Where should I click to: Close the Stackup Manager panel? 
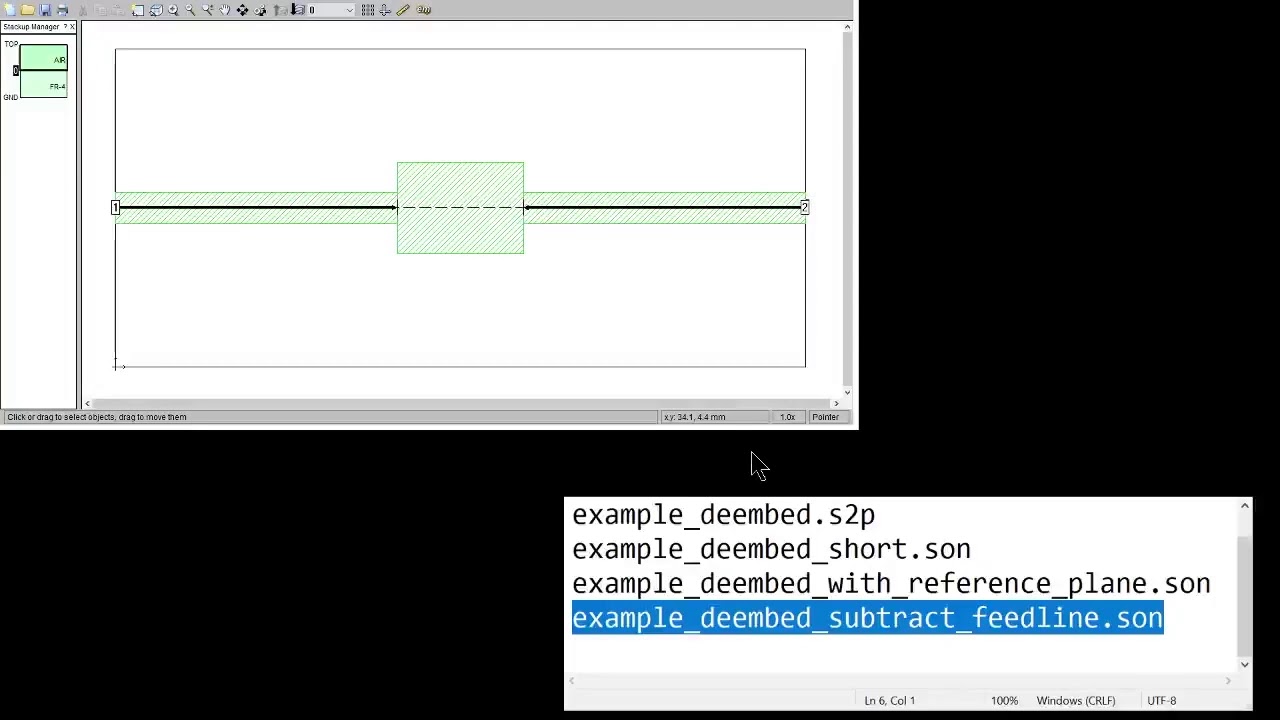[72, 27]
